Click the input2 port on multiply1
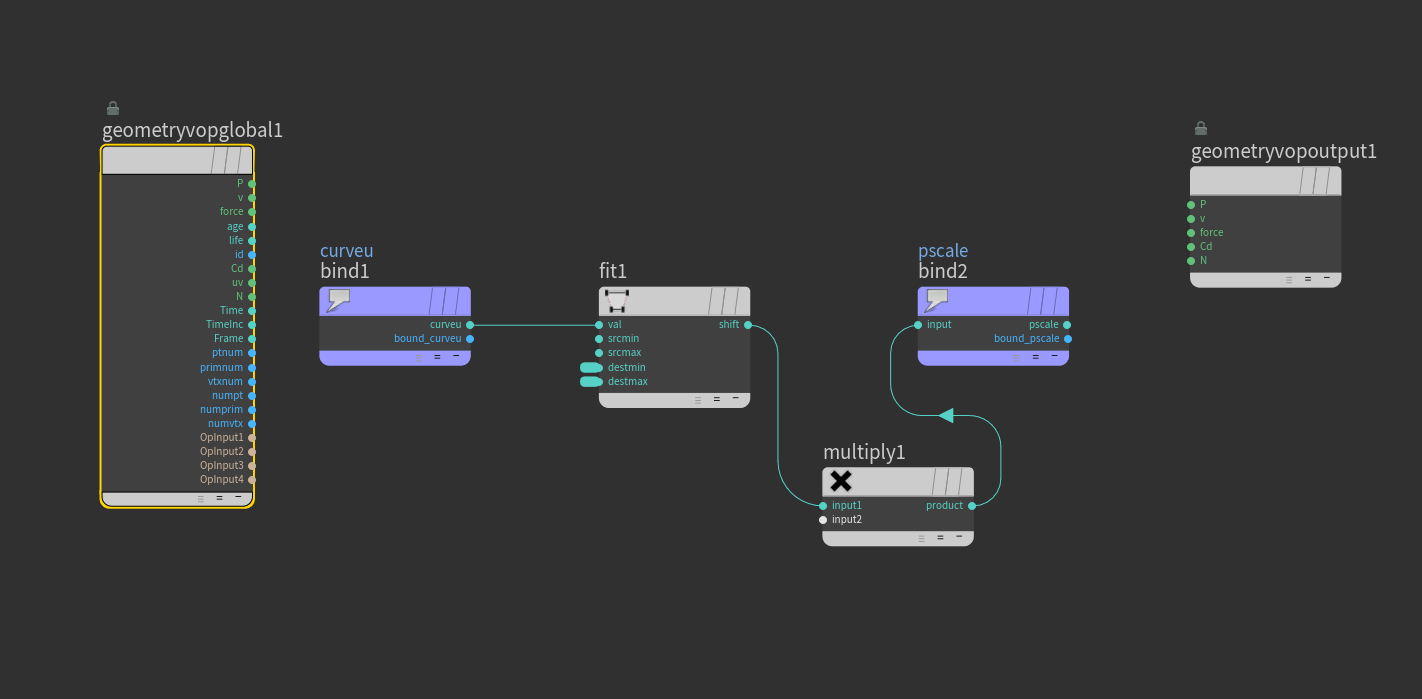The width and height of the screenshot is (1422, 699). (823, 520)
